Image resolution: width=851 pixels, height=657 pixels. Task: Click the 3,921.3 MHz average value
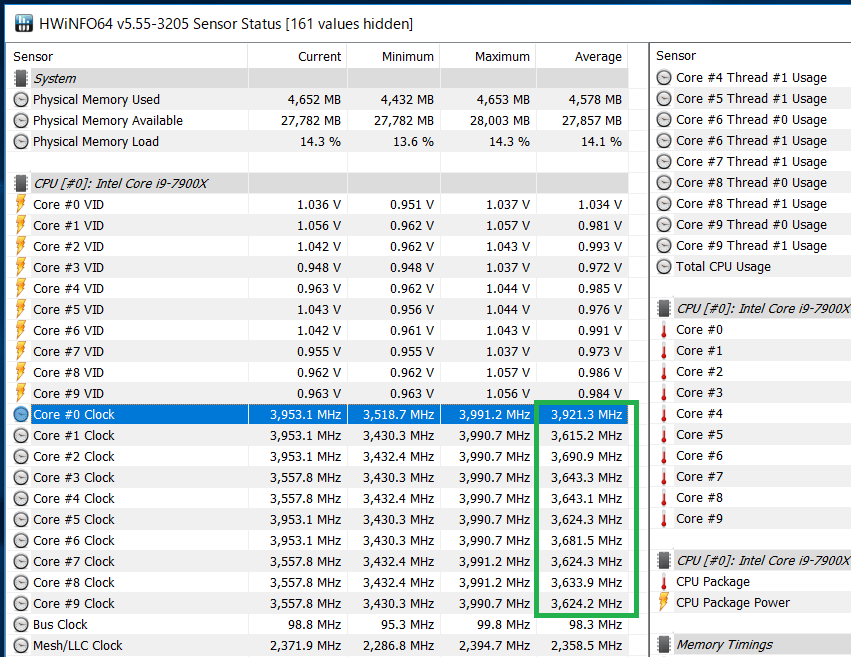[586, 415]
